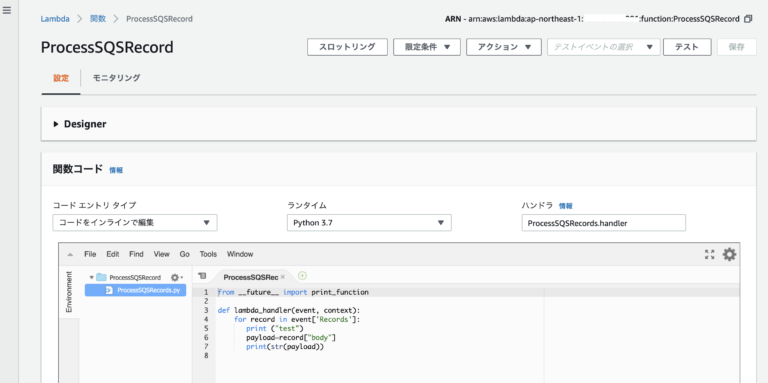Open the アクション dropdown
768x383 pixels.
pyautogui.click(x=504, y=47)
